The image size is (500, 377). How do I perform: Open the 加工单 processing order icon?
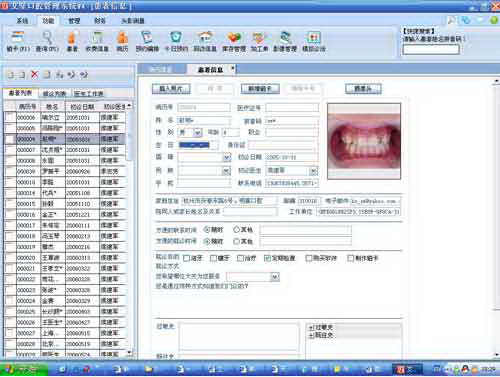259,42
